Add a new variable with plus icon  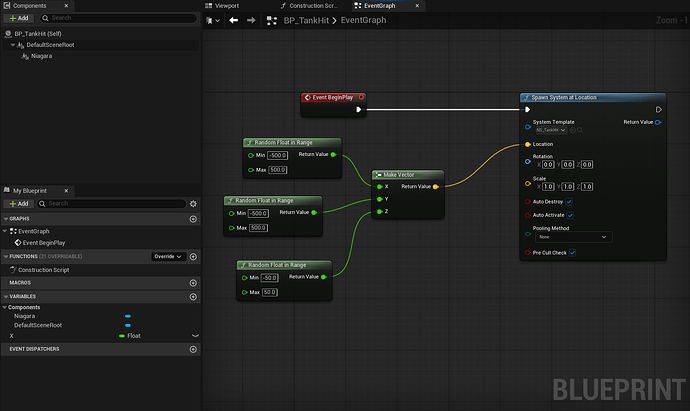click(x=193, y=296)
